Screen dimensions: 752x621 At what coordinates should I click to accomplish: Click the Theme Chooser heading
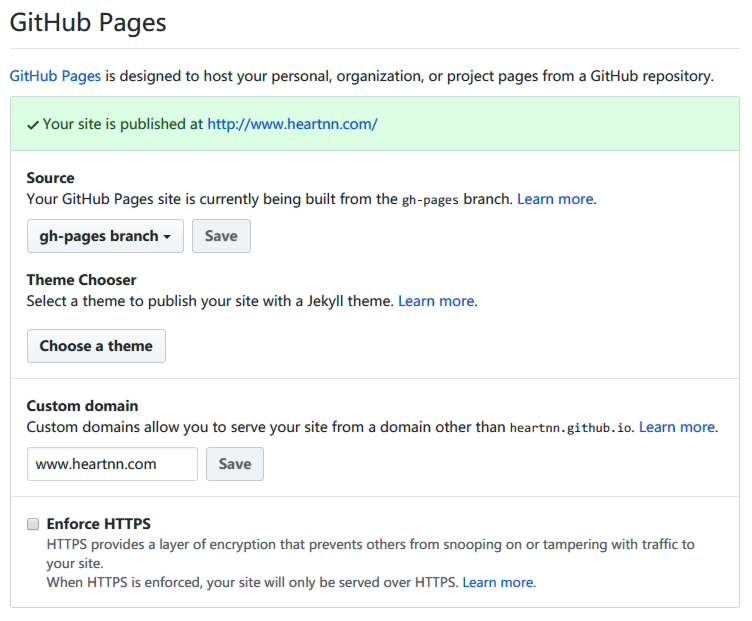(81, 280)
